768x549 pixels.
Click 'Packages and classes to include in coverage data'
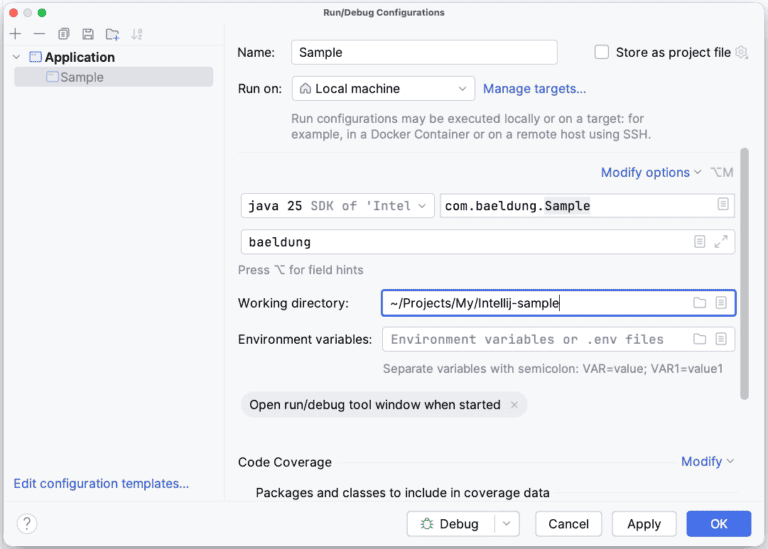(x=402, y=493)
